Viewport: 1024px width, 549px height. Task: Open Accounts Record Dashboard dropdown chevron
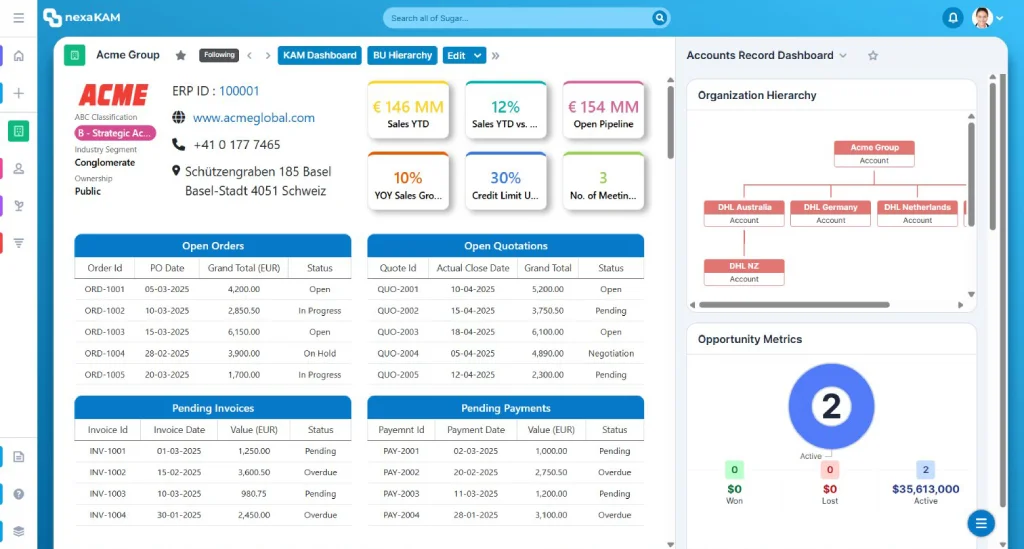pos(843,55)
